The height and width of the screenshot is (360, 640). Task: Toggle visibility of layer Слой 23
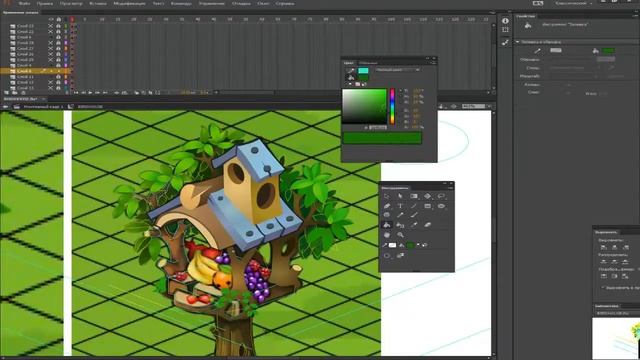coord(51,26)
